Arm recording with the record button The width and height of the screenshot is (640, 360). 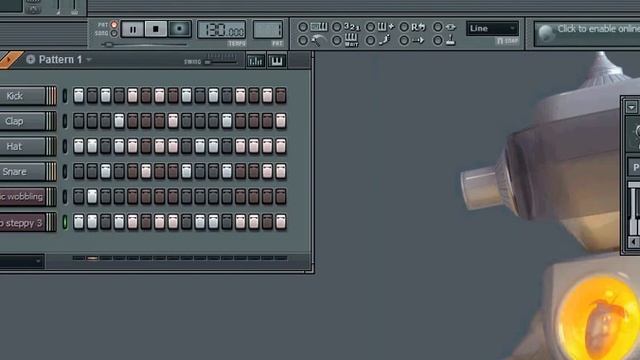point(179,29)
